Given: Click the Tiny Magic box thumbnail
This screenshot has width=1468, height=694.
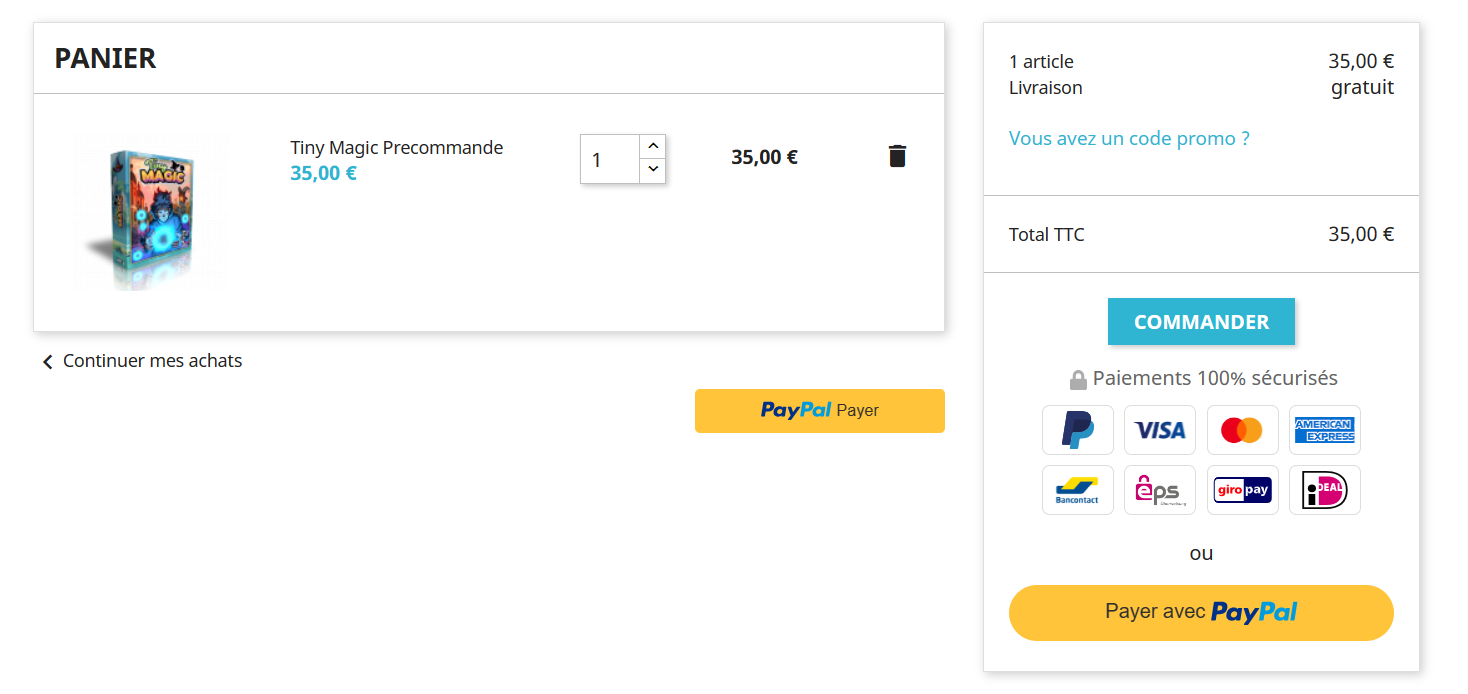Looking at the screenshot, I should pos(150,213).
